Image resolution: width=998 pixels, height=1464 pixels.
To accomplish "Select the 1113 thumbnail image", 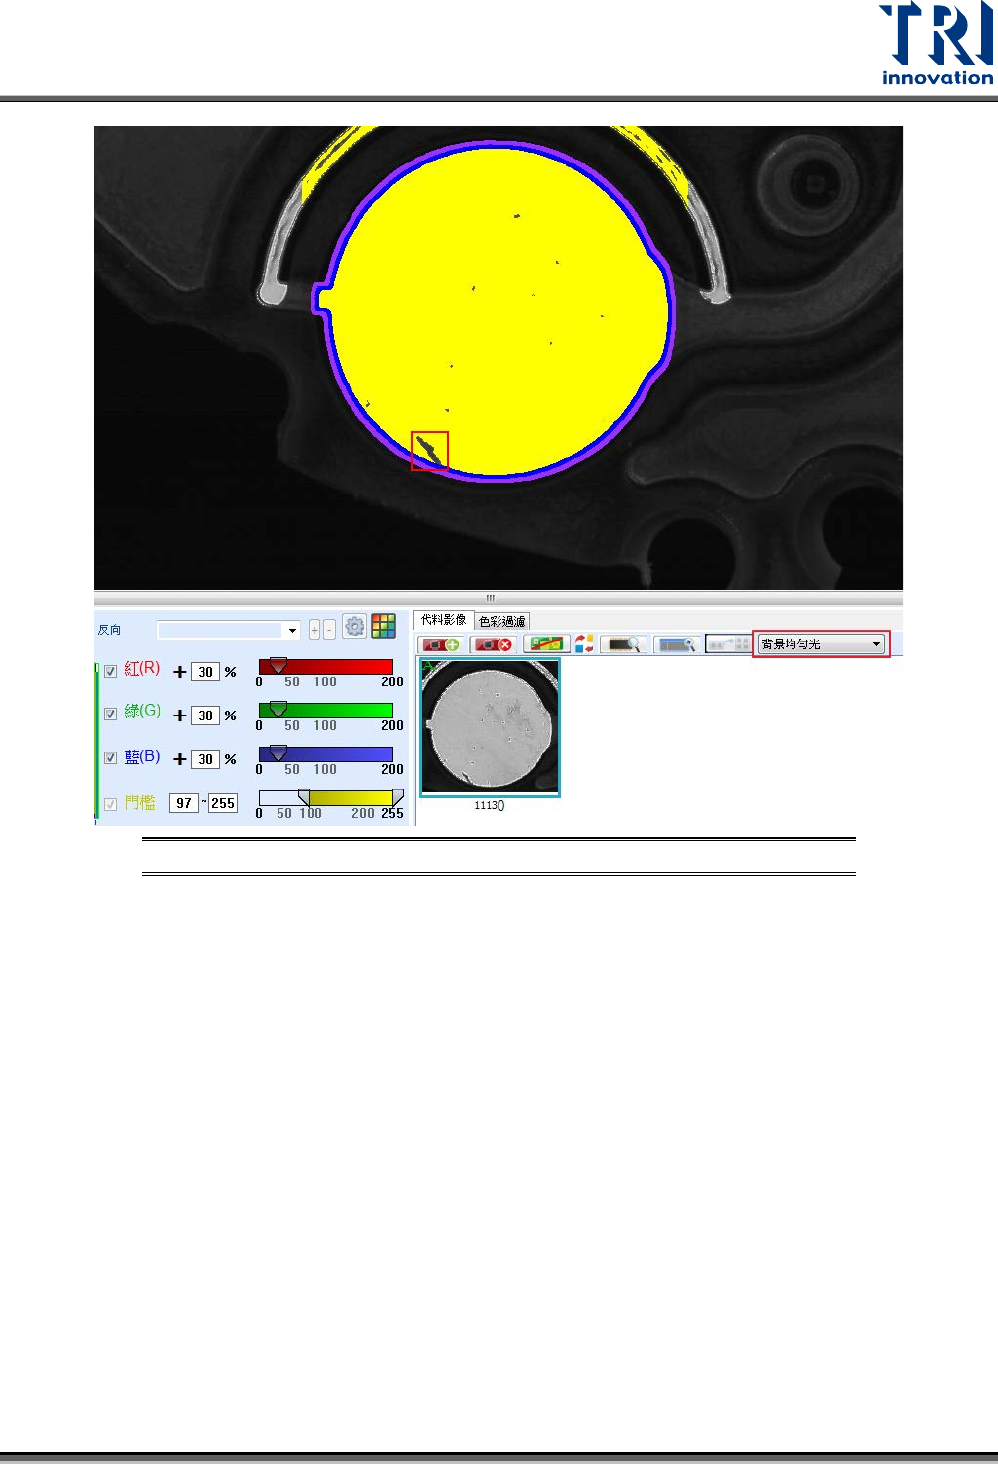I will 489,726.
